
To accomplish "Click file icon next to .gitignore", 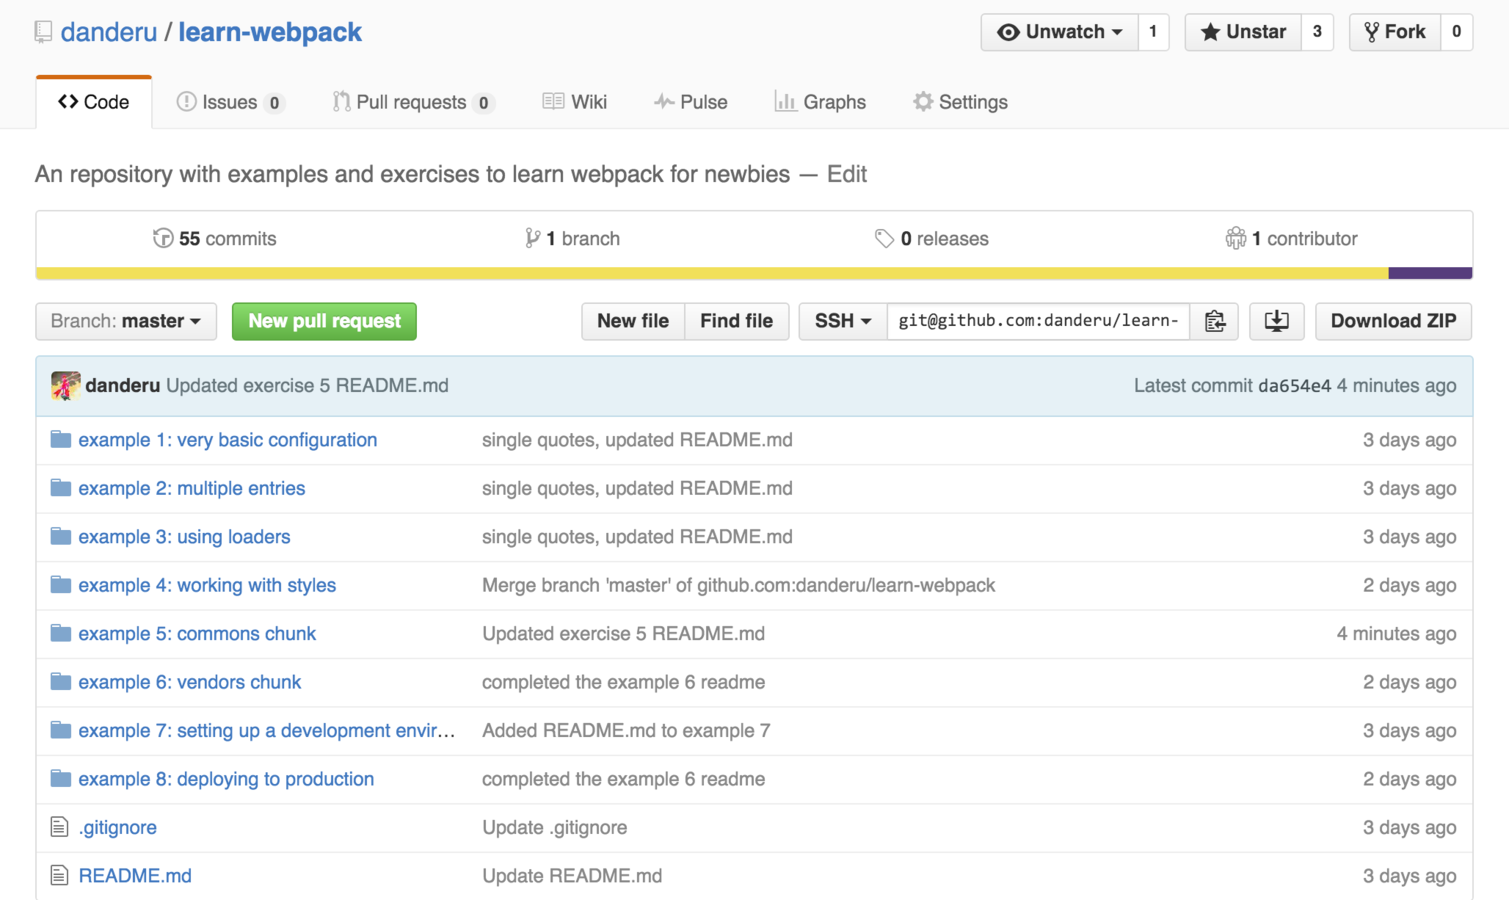I will click(x=59, y=827).
